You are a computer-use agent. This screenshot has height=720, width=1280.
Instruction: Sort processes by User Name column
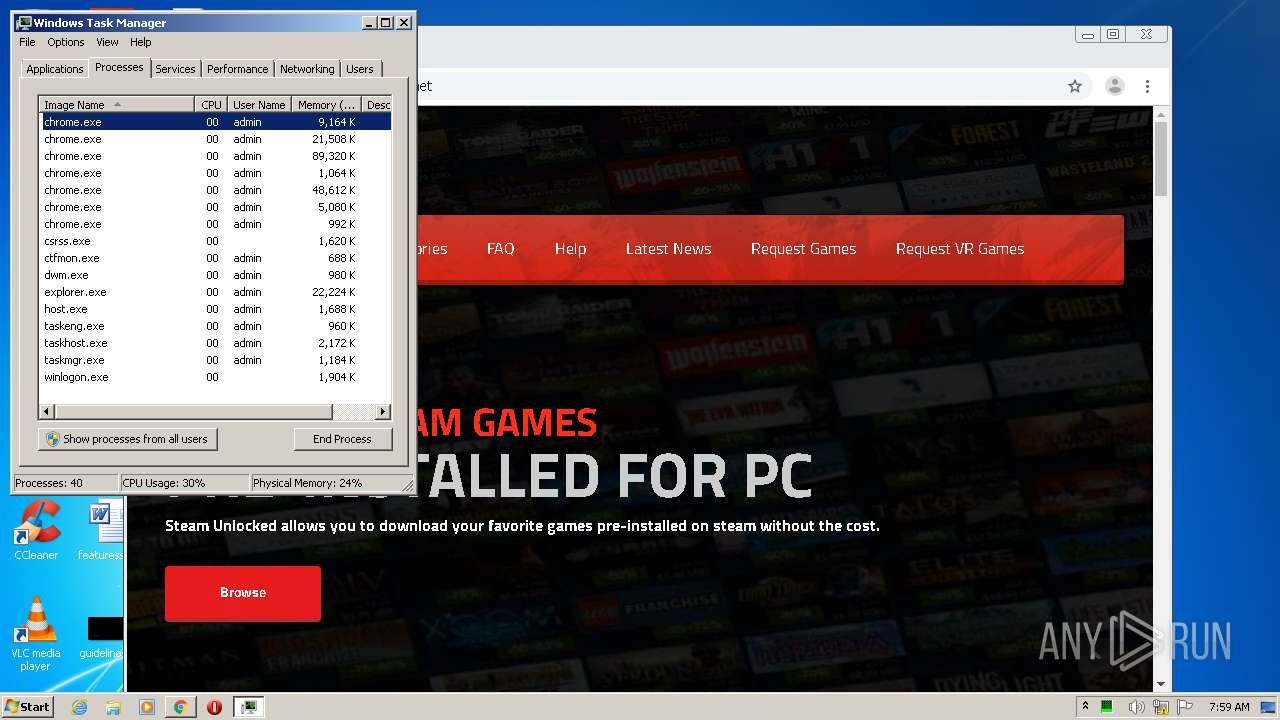(259, 105)
